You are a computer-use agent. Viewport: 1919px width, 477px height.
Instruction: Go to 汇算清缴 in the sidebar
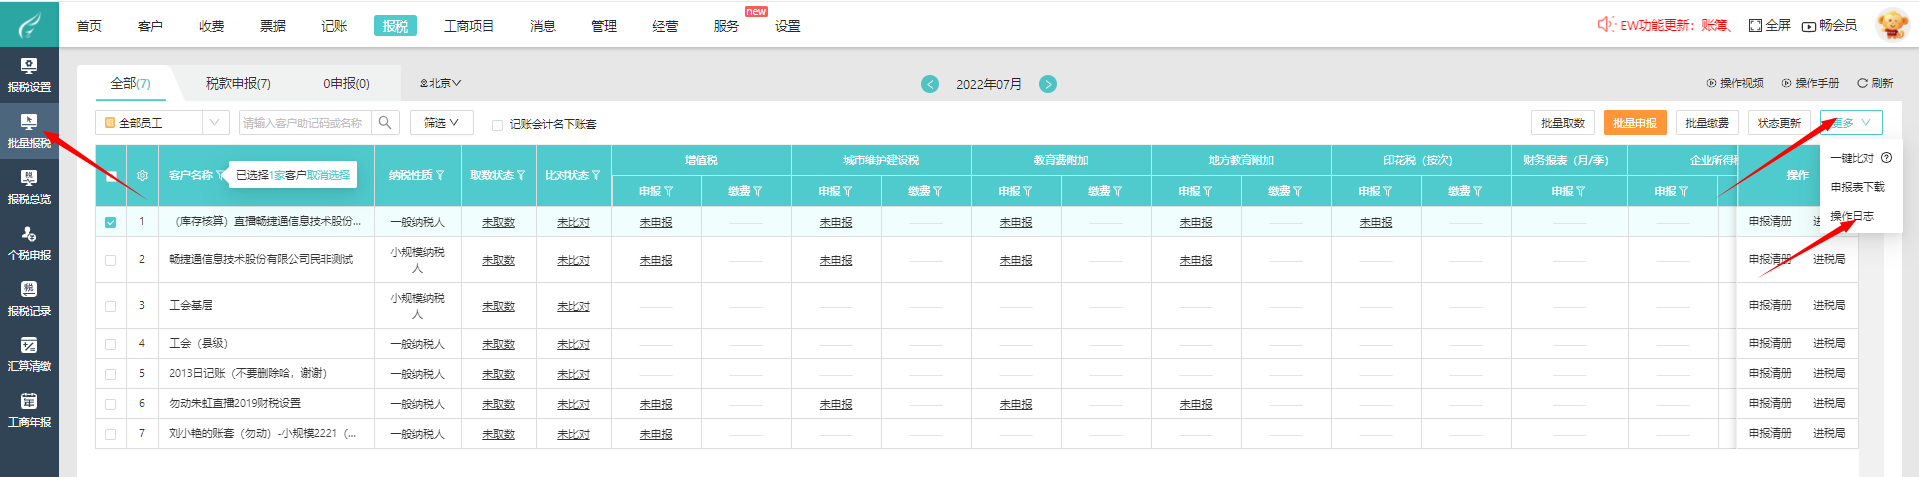tap(29, 354)
